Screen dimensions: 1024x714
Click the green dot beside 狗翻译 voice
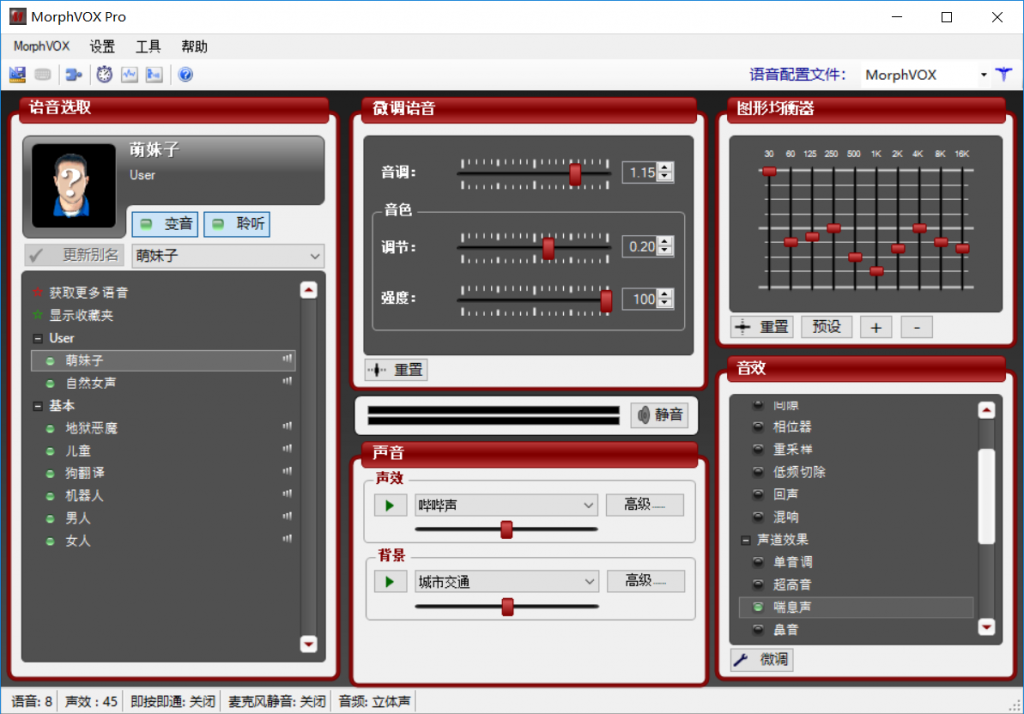pyautogui.click(x=50, y=474)
